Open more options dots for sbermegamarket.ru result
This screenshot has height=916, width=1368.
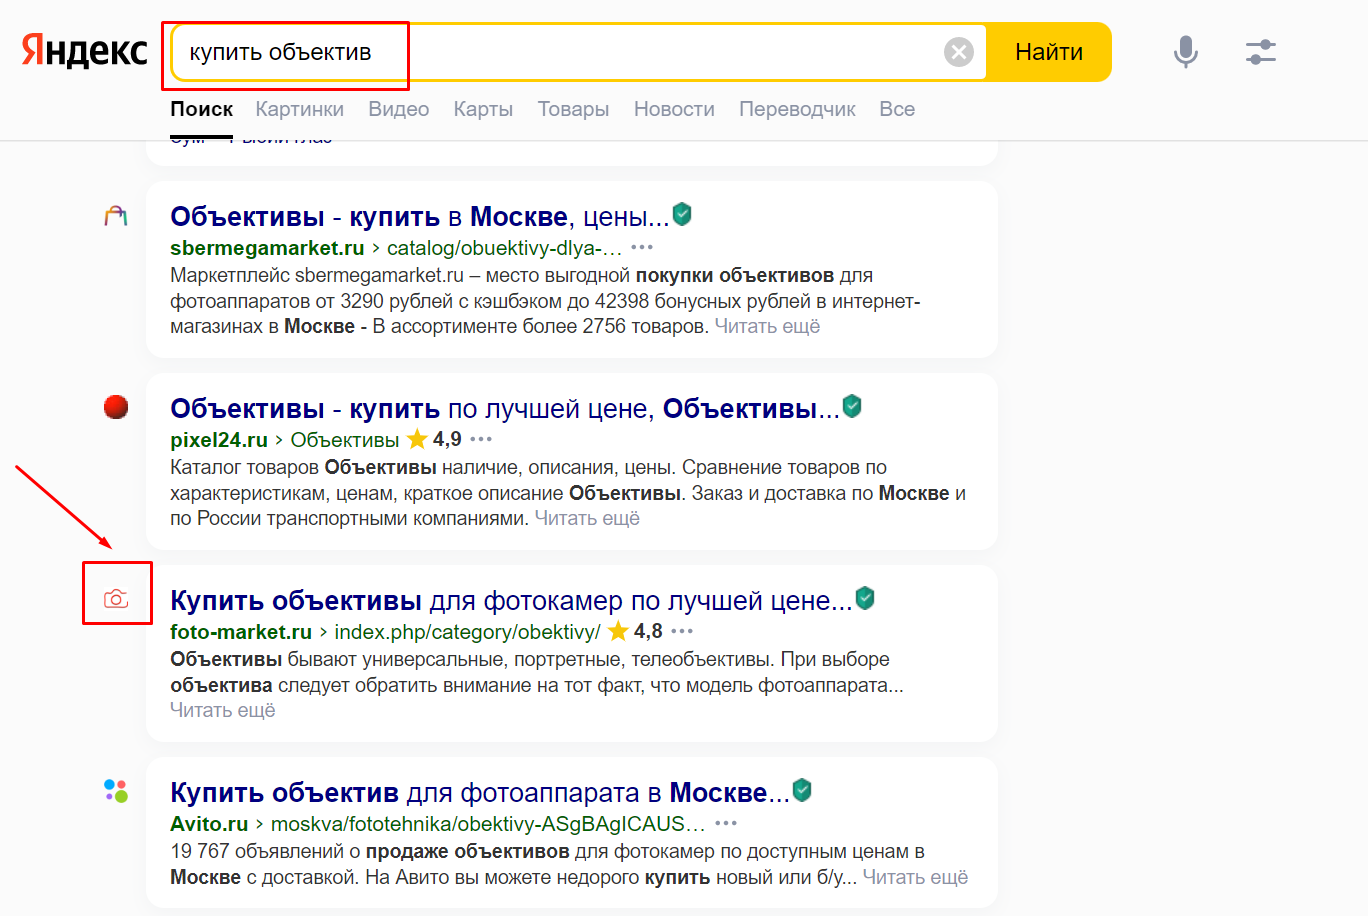[x=642, y=247]
